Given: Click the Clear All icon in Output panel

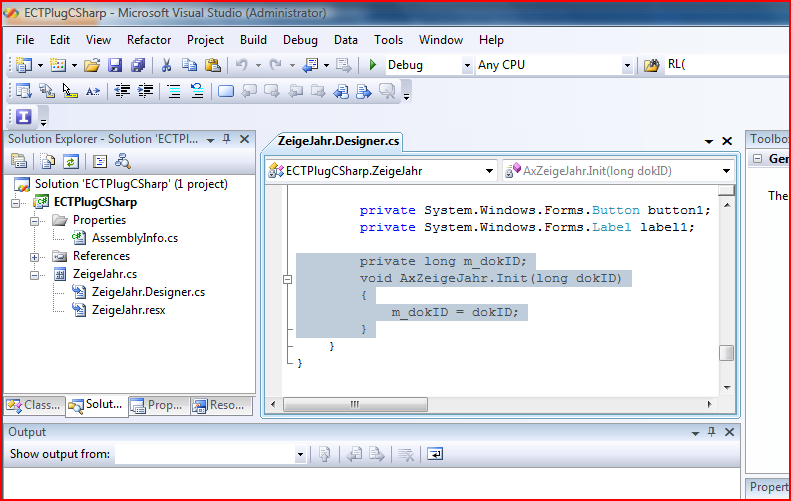Looking at the screenshot, I should [406, 454].
